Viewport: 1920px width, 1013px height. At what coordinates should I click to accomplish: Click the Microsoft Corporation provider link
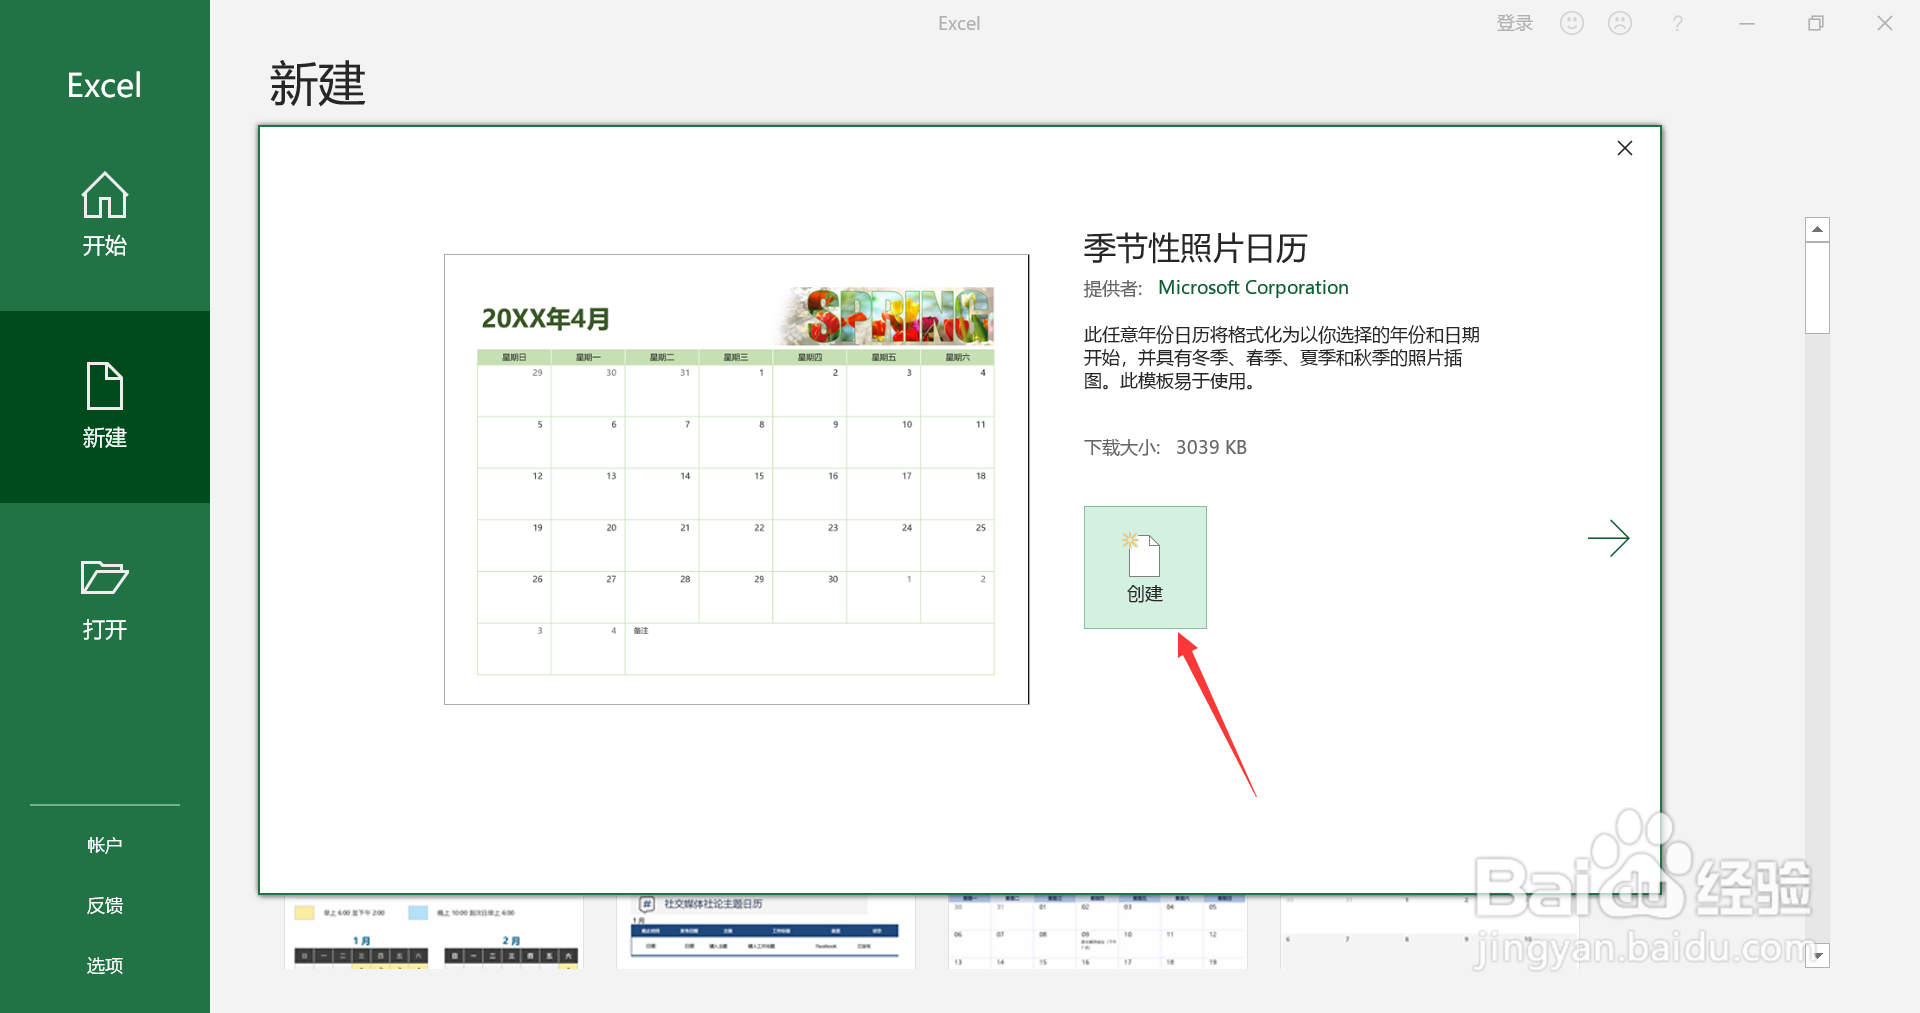coord(1253,288)
